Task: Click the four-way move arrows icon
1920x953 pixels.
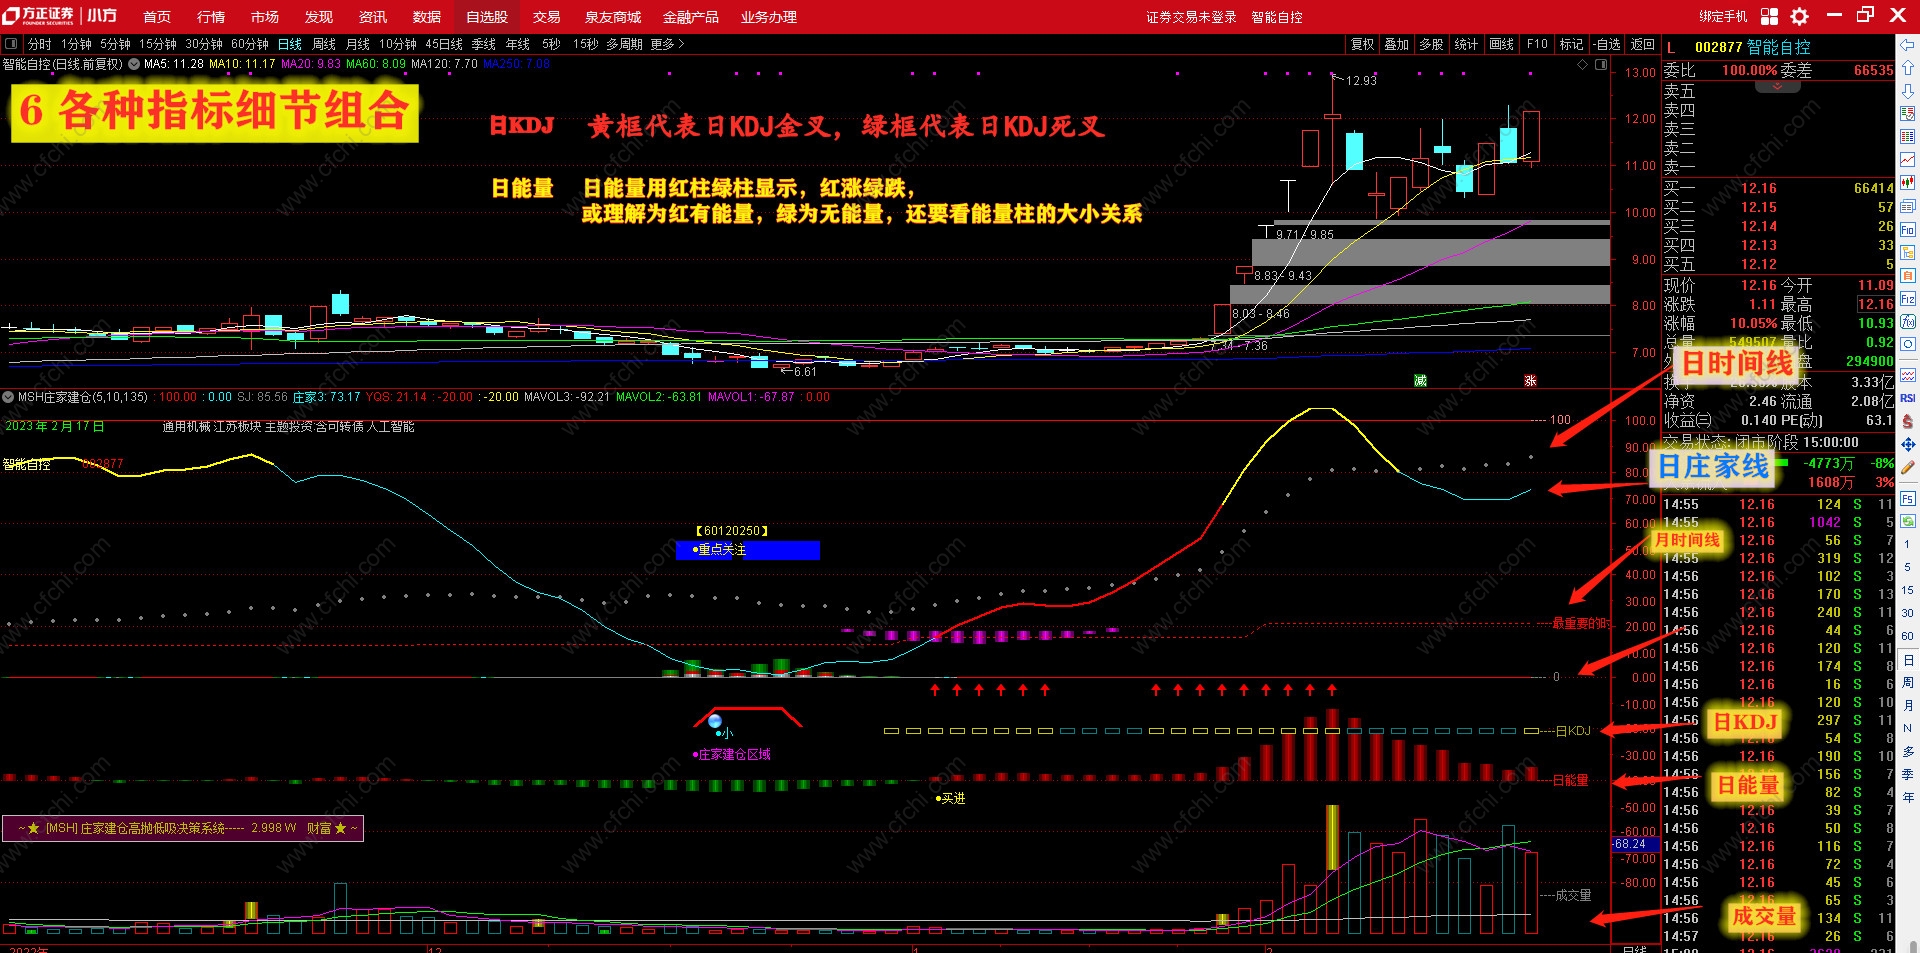Action: tap(1908, 444)
